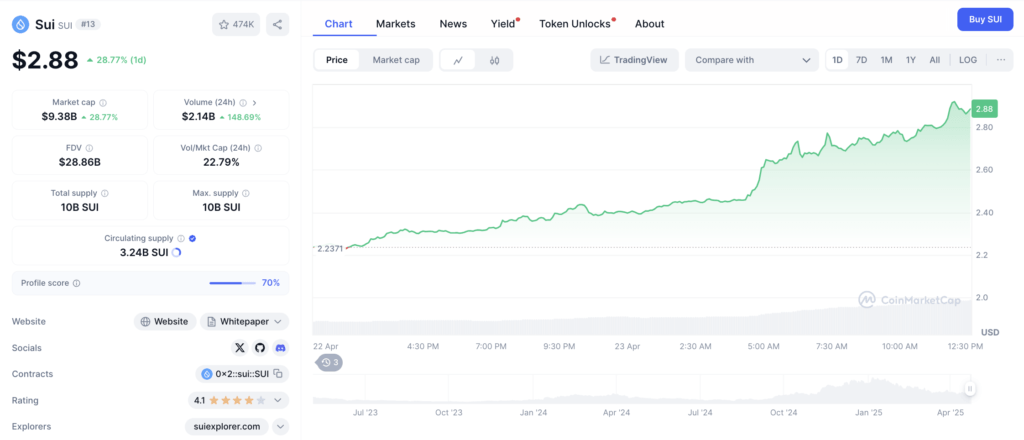Open the Markets tab
This screenshot has height=440, width=1024.
click(396, 24)
